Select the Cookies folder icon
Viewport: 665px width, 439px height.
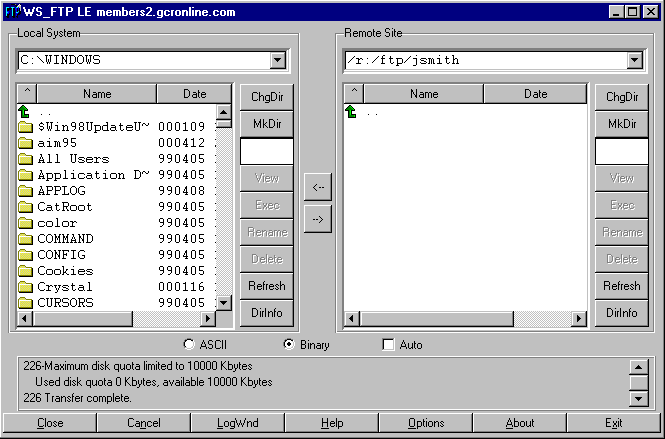[x=25, y=271]
